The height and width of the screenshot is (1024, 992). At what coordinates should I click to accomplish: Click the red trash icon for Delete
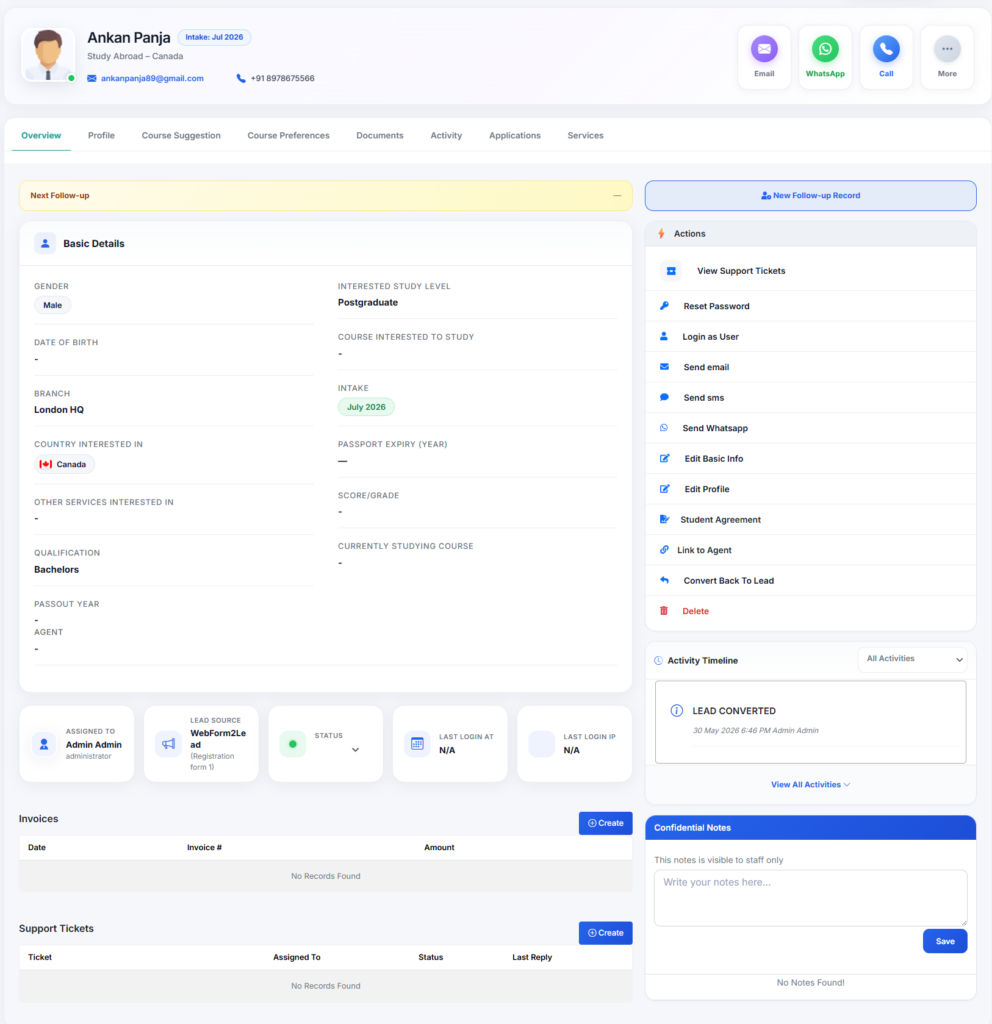click(x=664, y=611)
